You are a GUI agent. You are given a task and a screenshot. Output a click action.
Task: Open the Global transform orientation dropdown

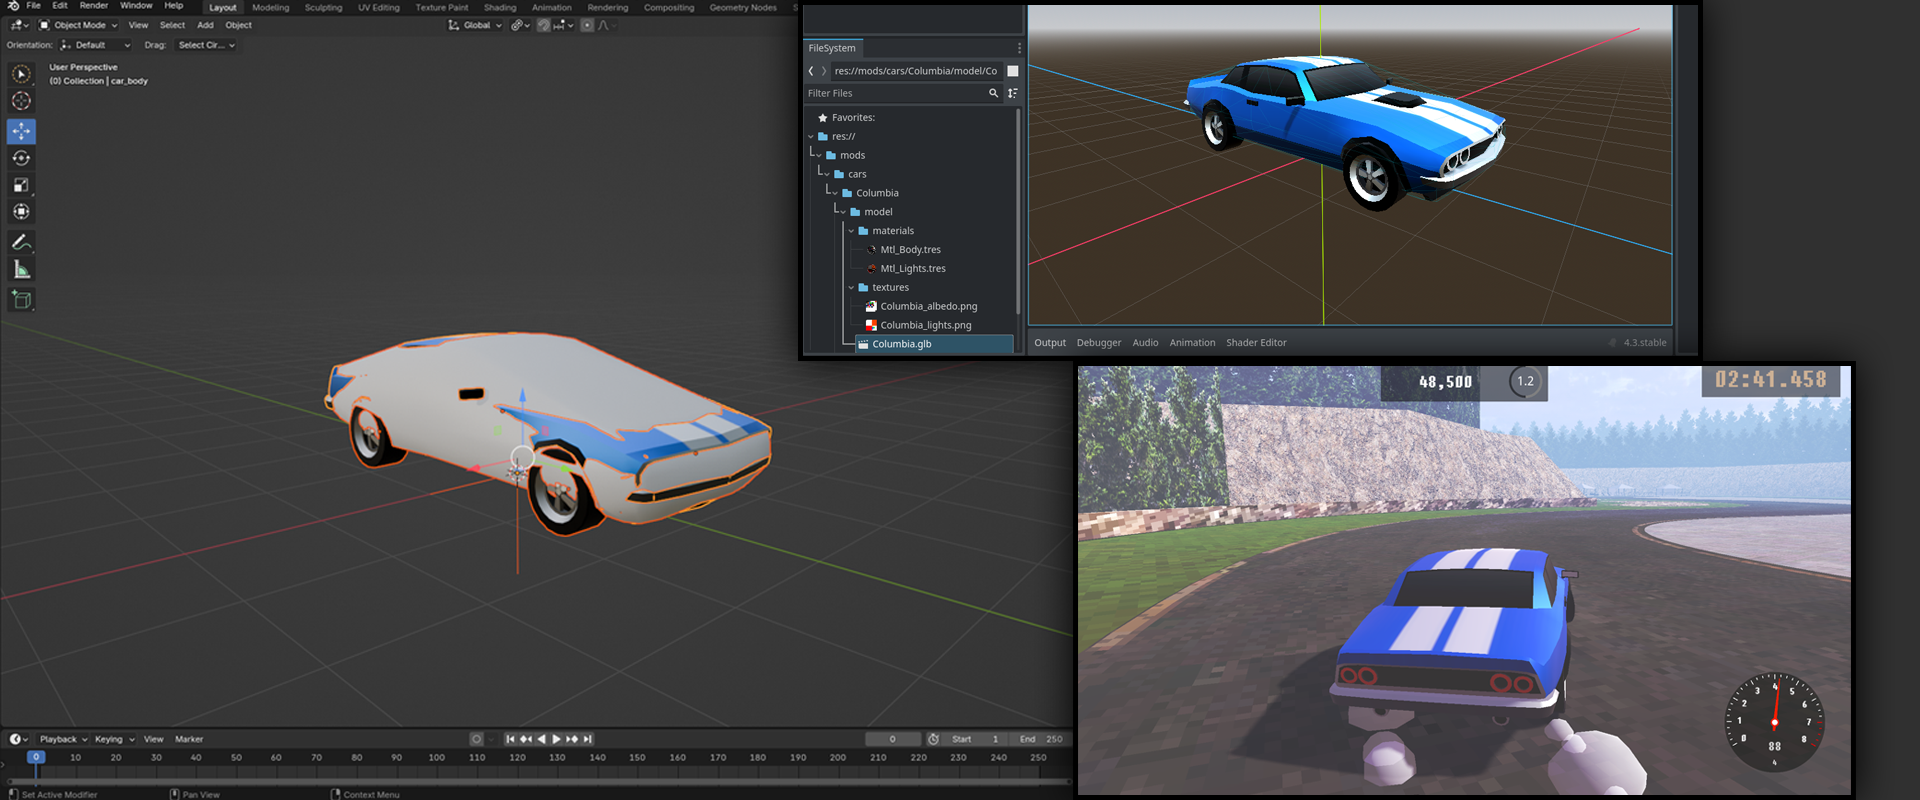pyautogui.click(x=475, y=25)
